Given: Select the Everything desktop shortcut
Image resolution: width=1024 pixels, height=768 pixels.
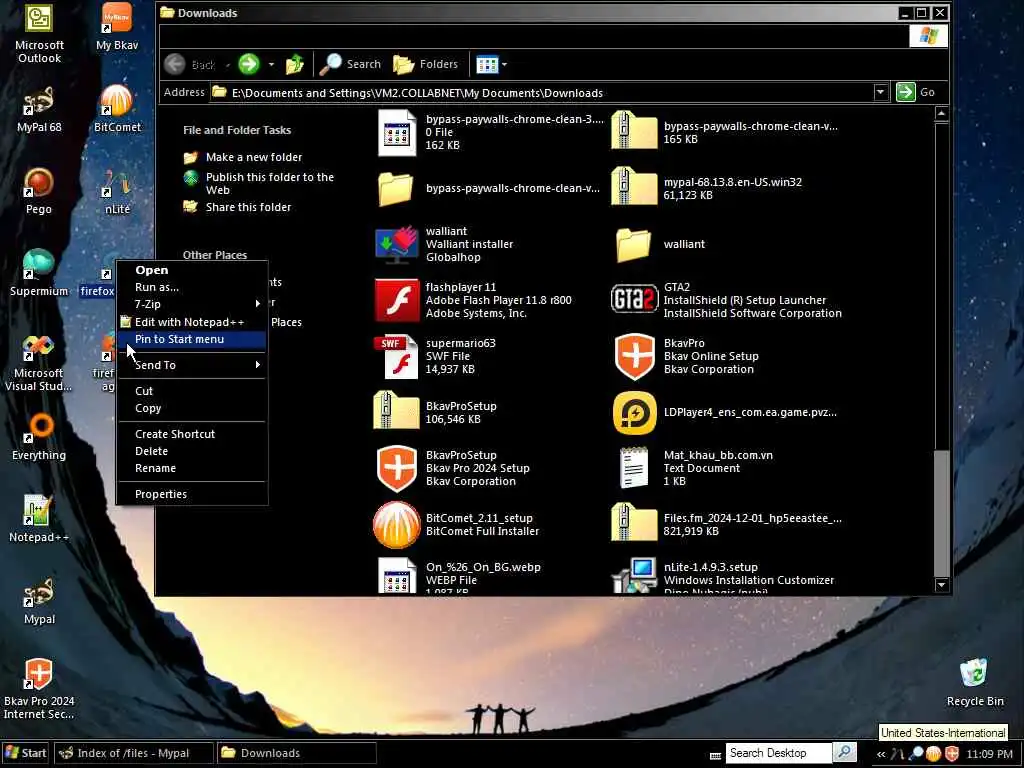Looking at the screenshot, I should pyautogui.click(x=39, y=438).
